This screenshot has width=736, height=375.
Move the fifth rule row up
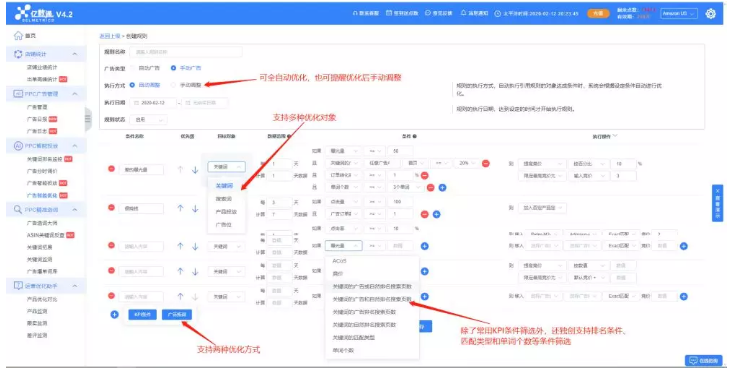[x=180, y=297]
